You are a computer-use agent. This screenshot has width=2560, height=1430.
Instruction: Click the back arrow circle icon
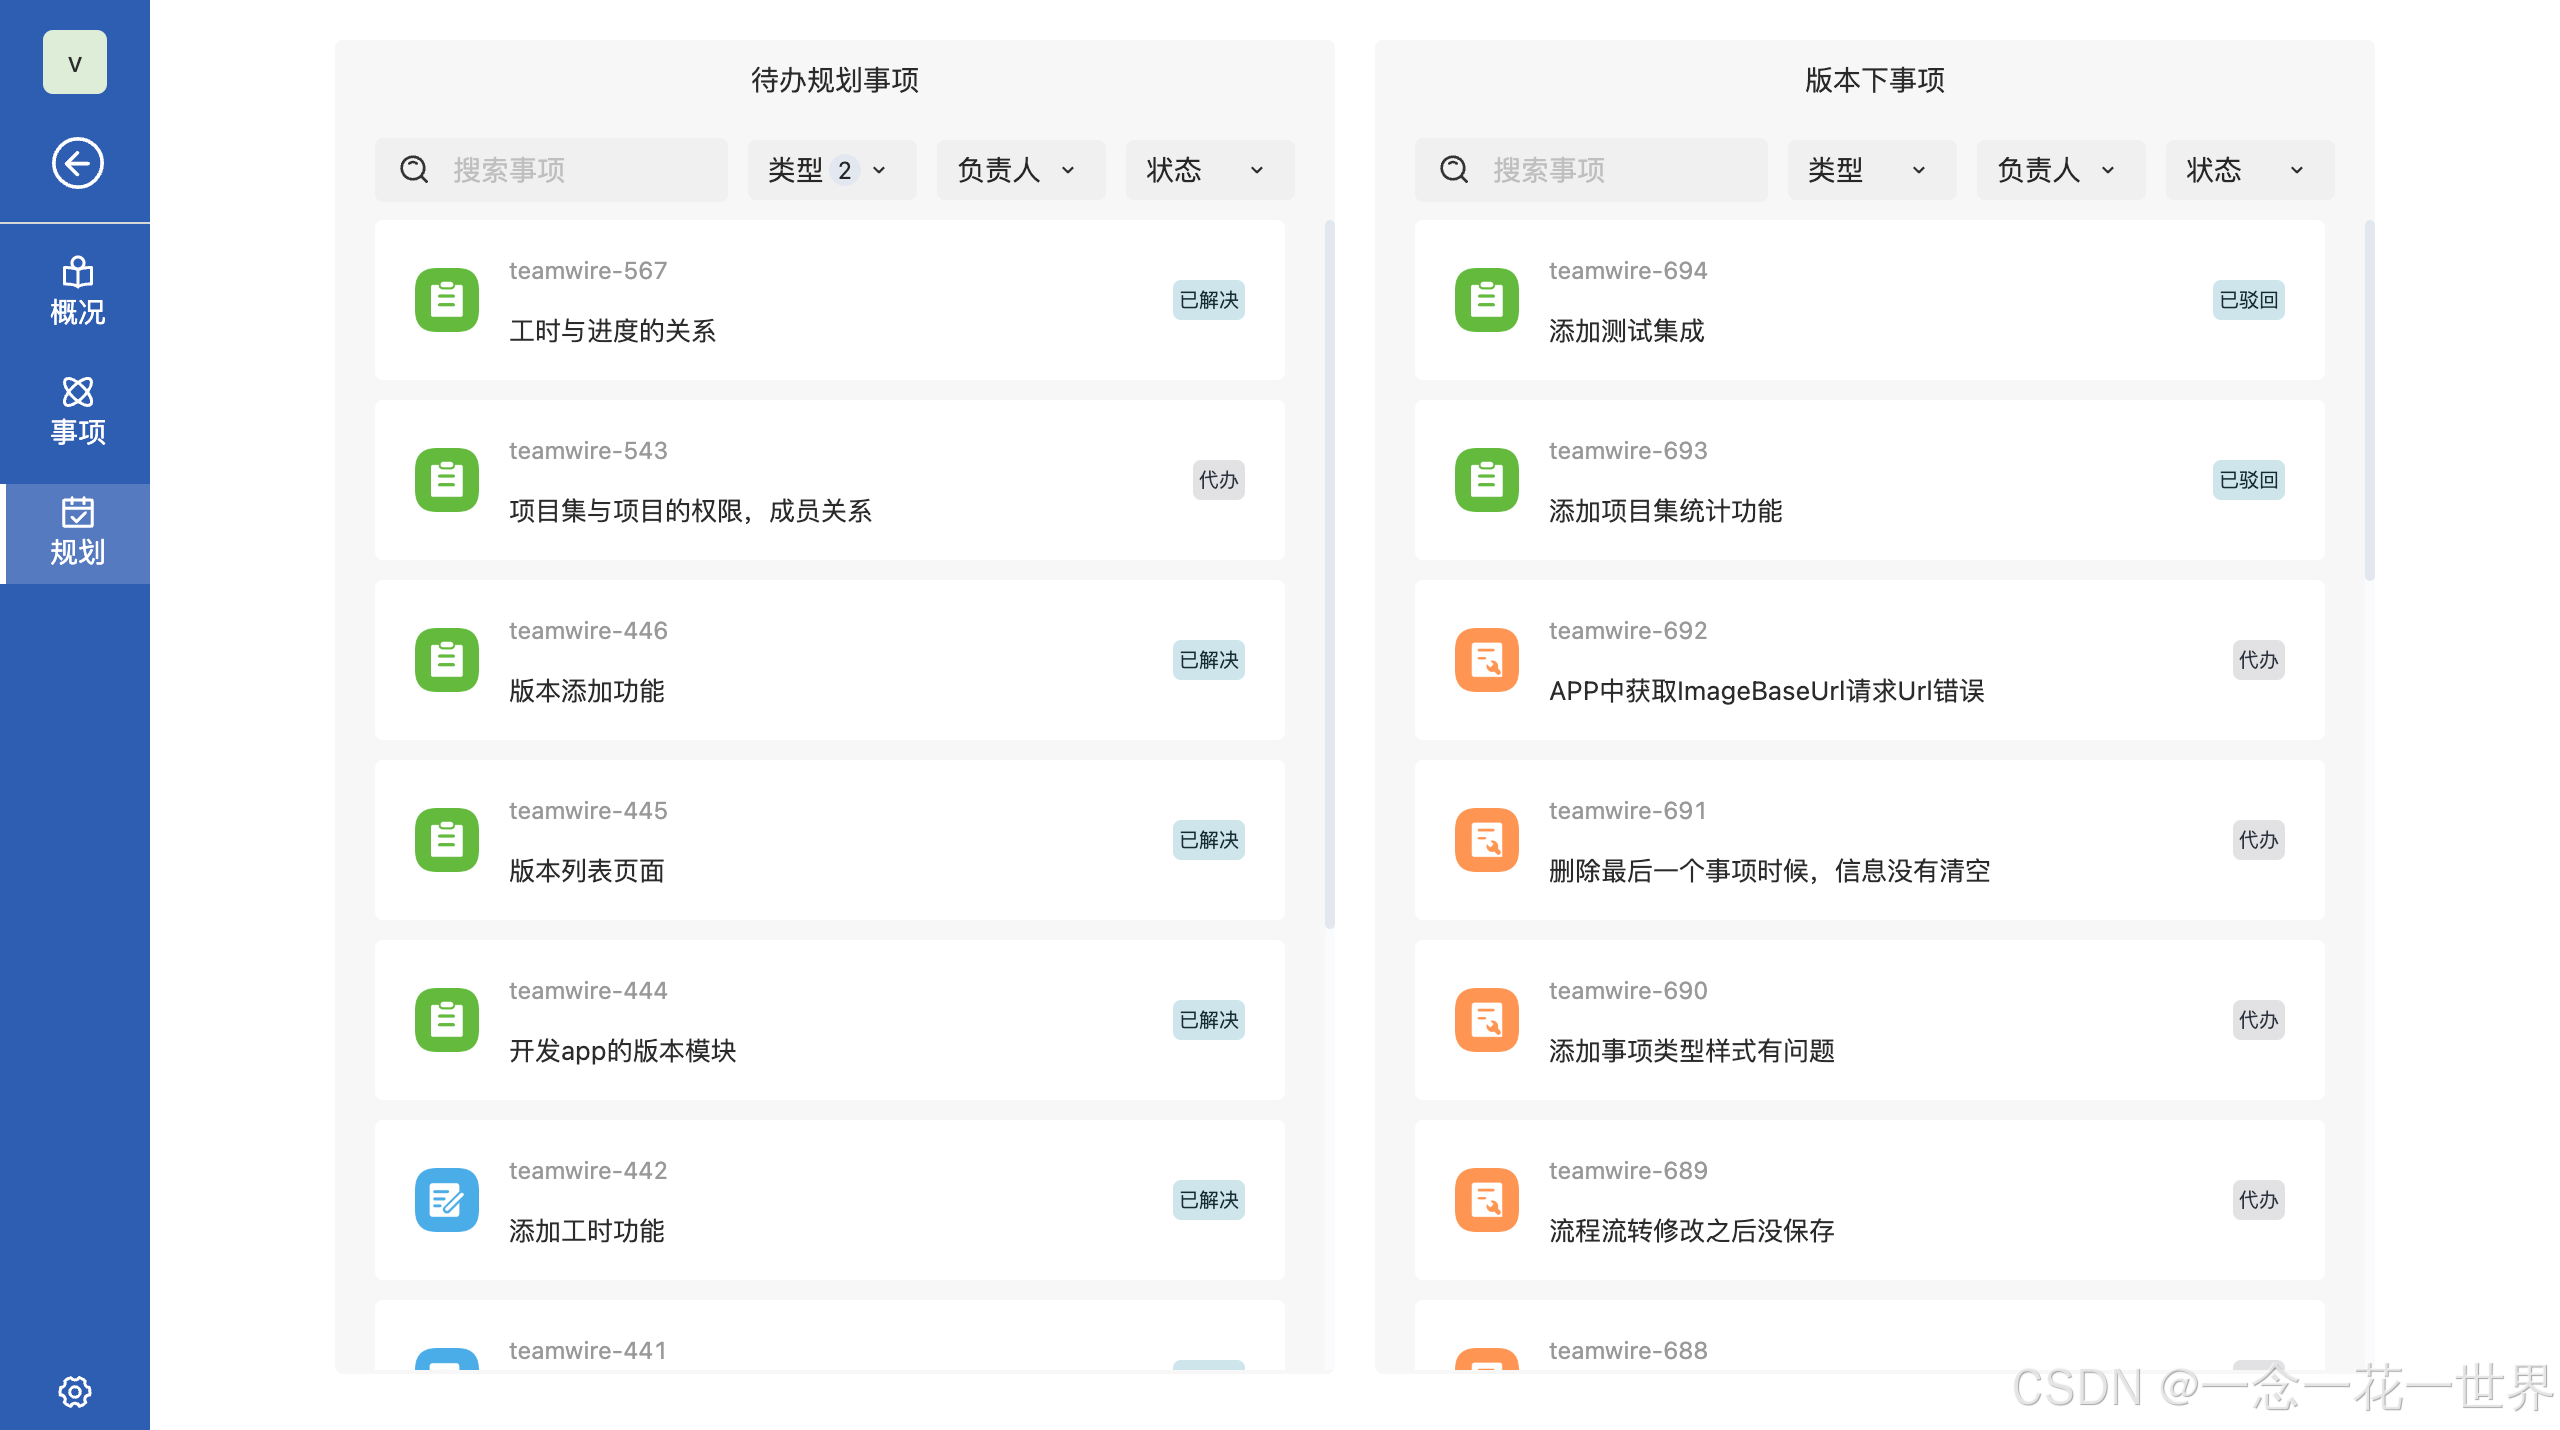tap(77, 163)
